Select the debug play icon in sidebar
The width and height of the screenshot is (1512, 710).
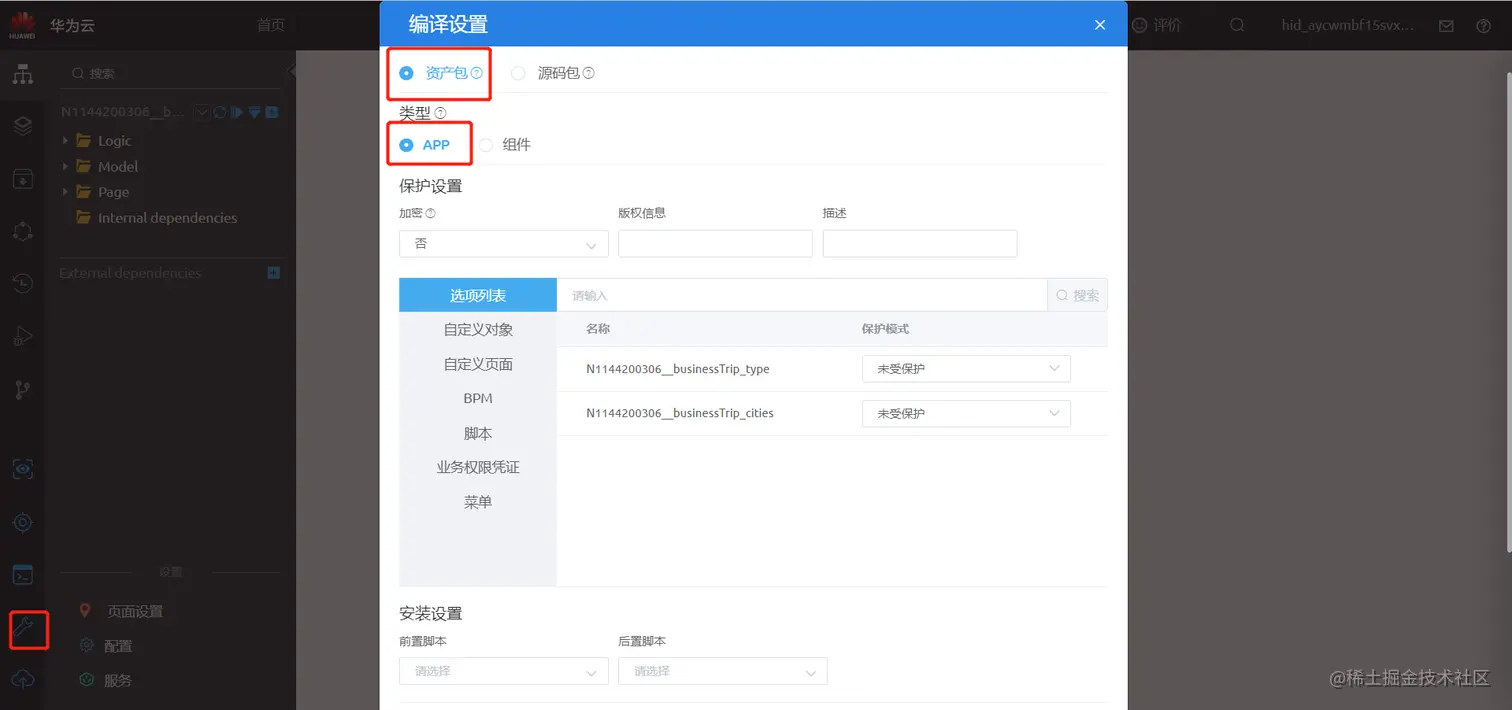coord(22,335)
